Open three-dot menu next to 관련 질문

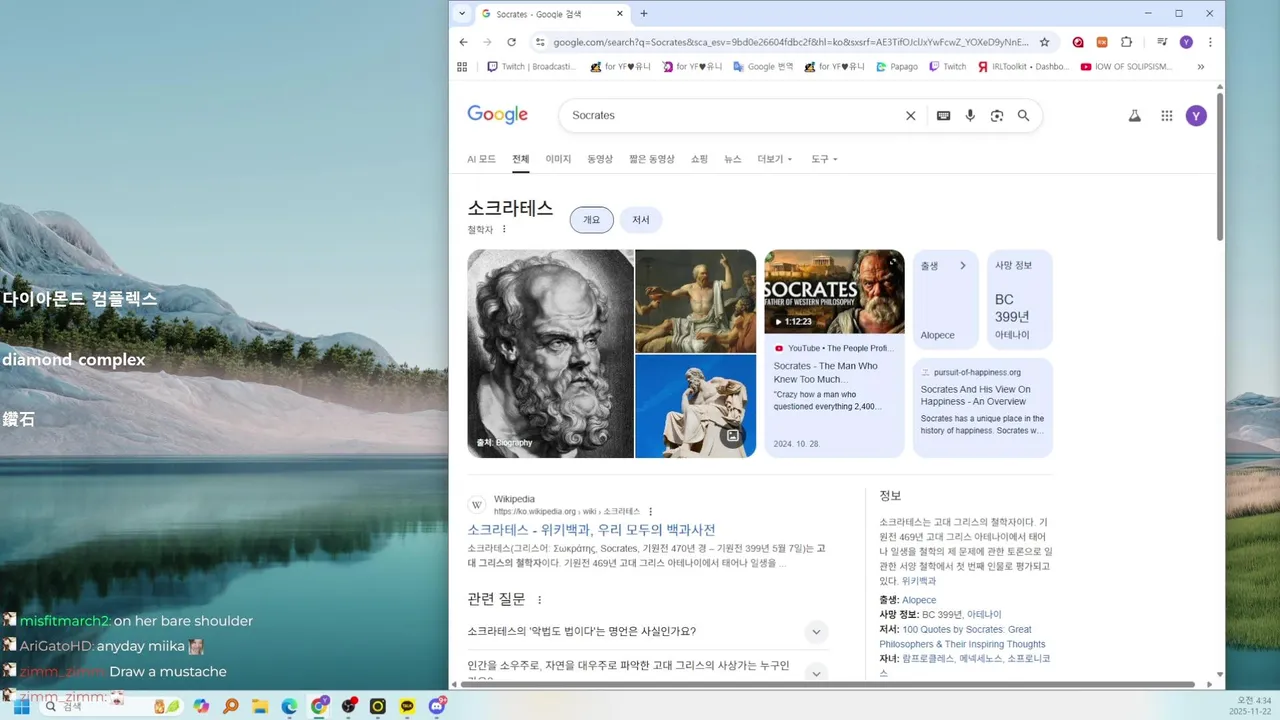[540, 600]
